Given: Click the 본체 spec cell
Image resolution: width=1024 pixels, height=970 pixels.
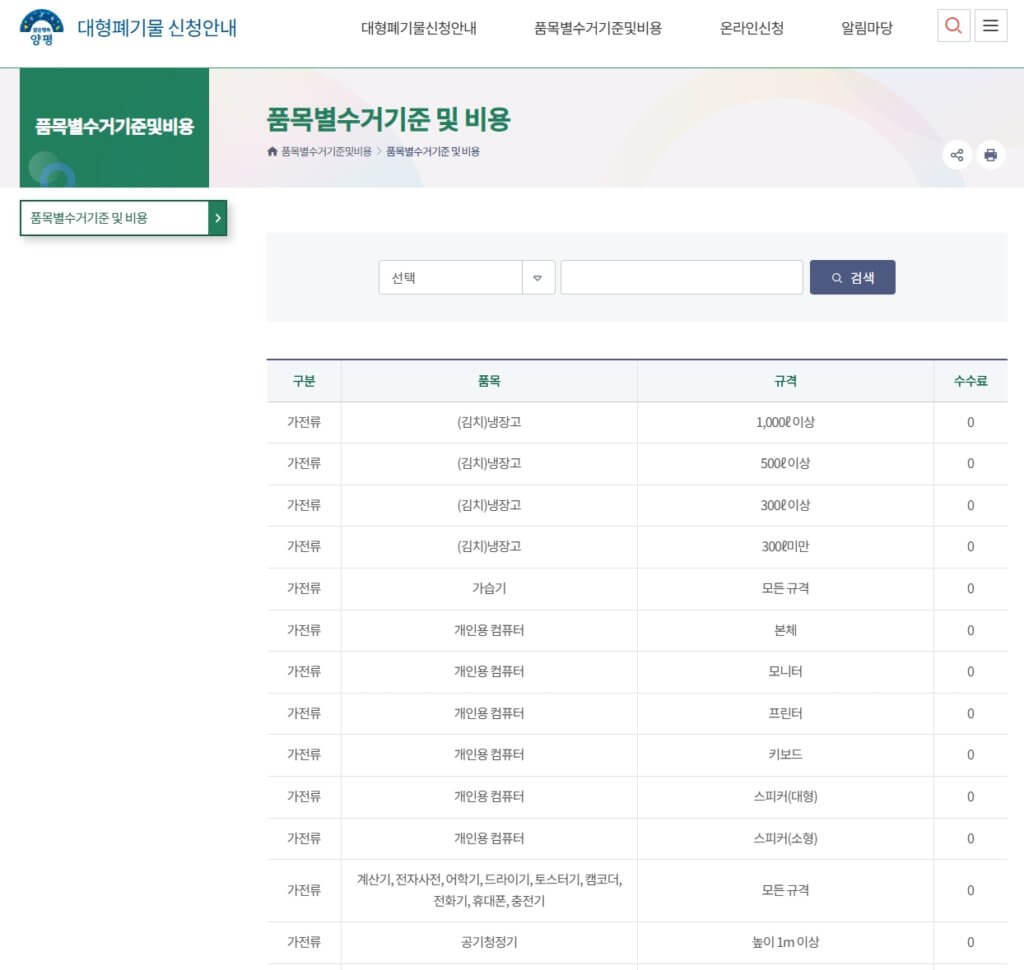Looking at the screenshot, I should (x=785, y=630).
